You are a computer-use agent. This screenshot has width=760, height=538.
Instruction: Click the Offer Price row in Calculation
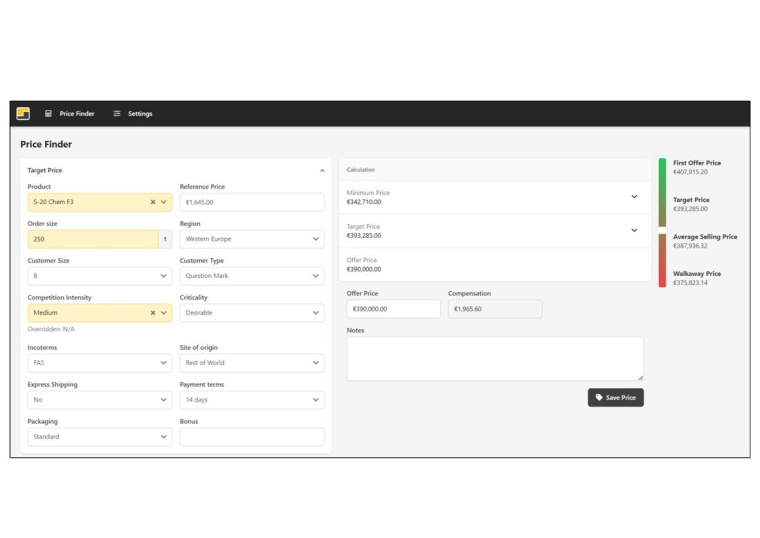[495, 265]
